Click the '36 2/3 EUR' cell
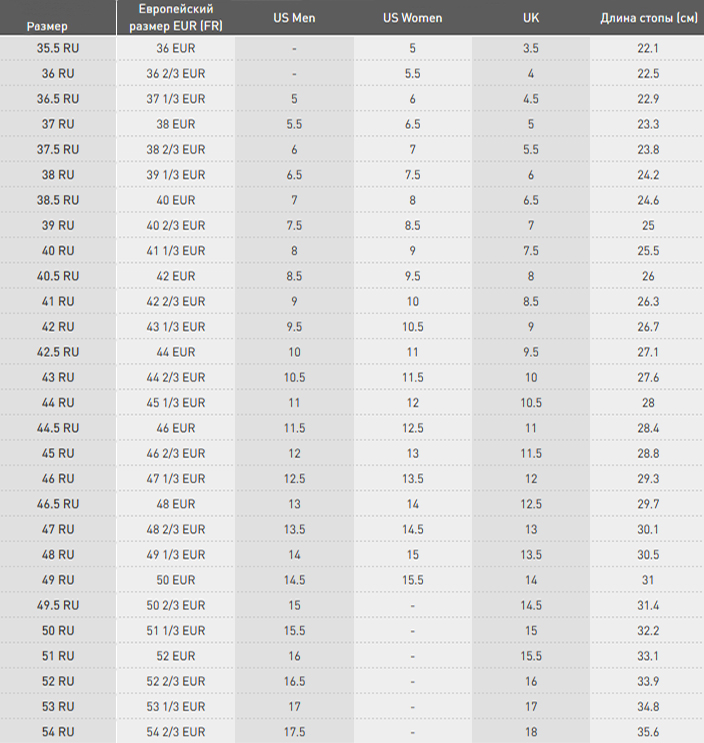704x743 pixels. [x=176, y=74]
